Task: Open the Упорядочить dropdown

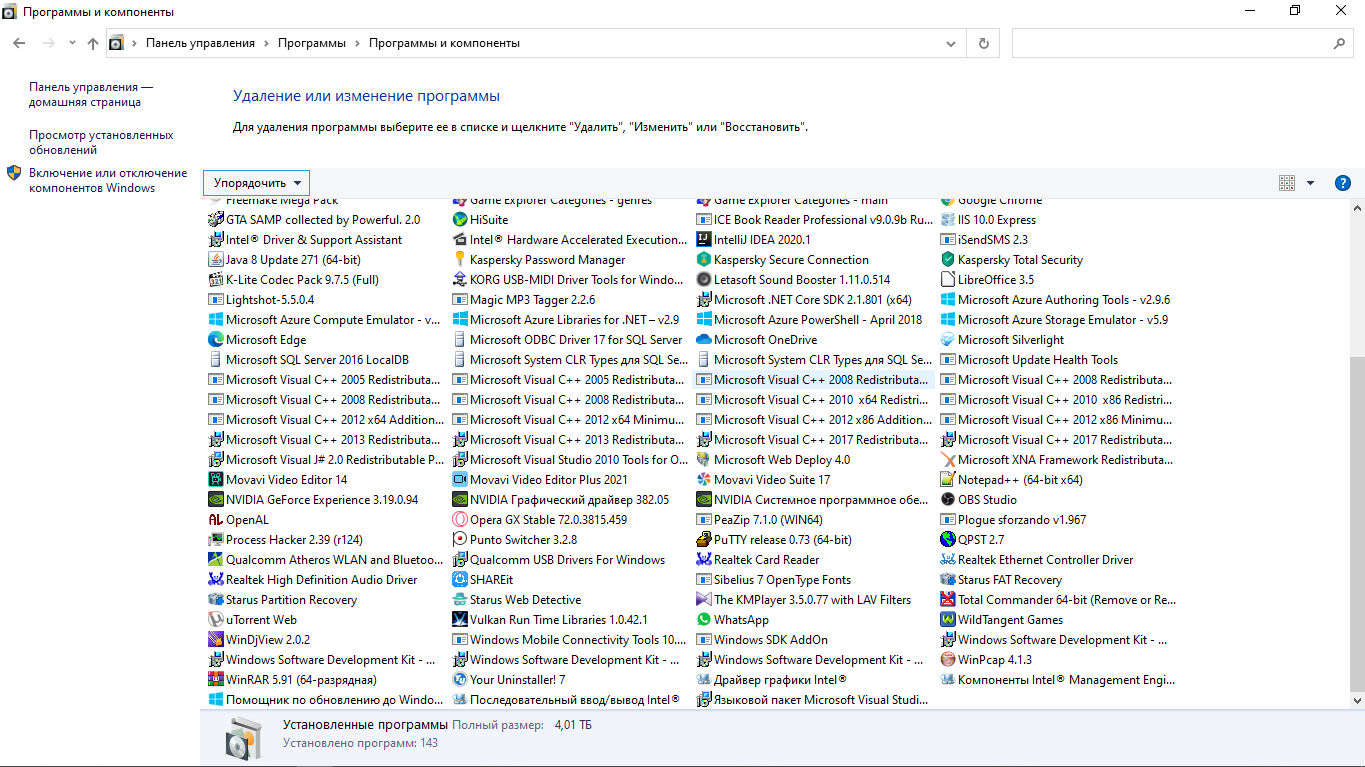Action: tap(256, 183)
